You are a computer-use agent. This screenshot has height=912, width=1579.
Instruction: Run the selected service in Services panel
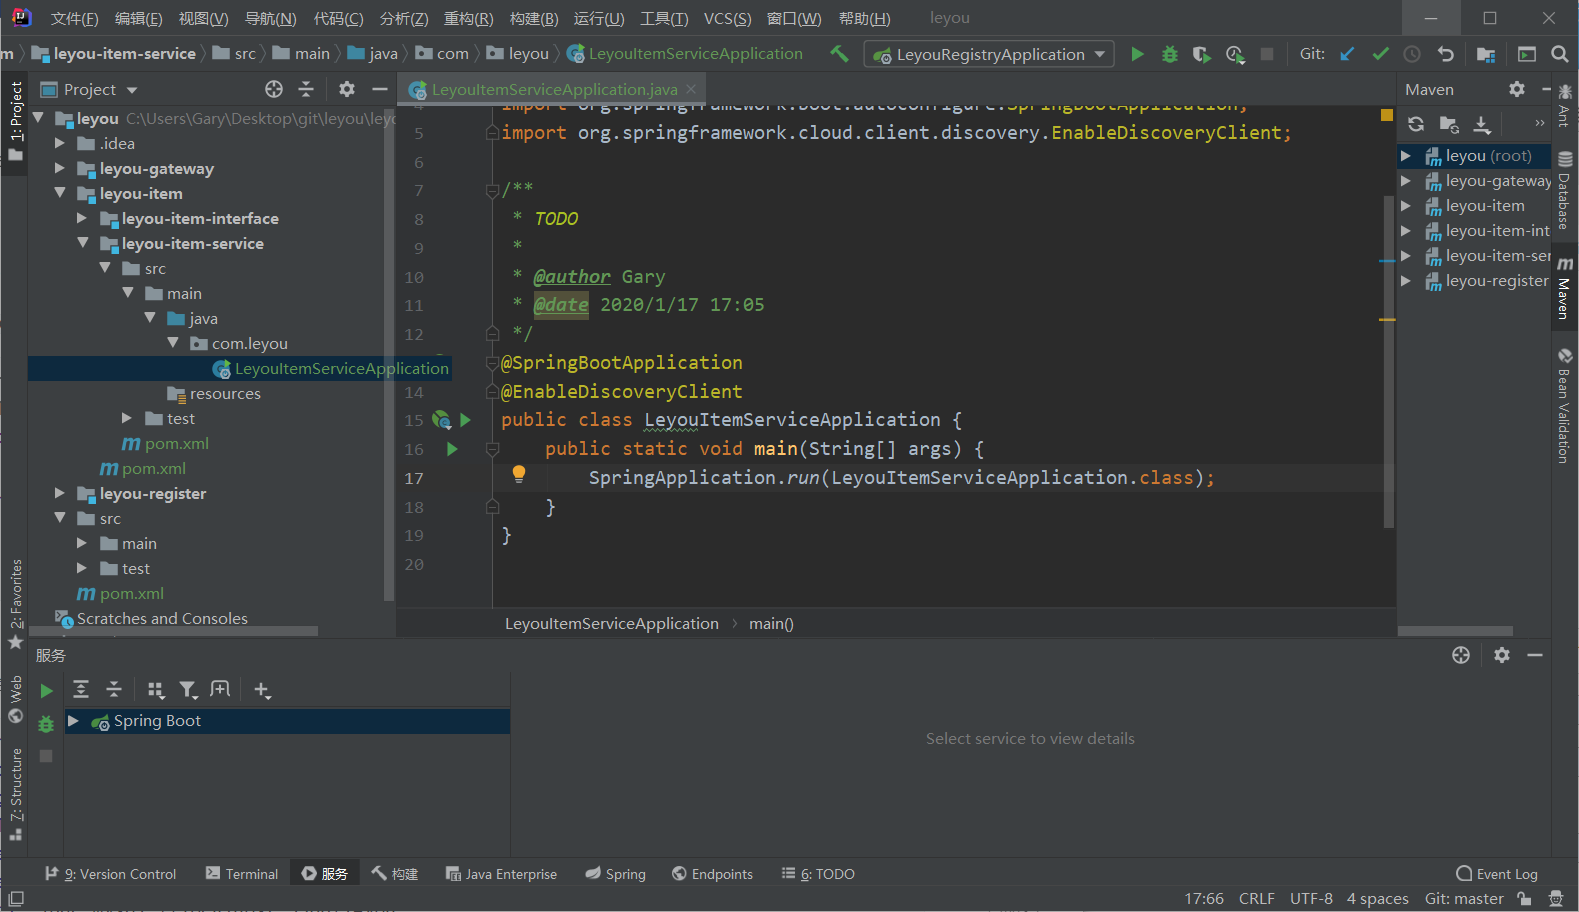(46, 691)
